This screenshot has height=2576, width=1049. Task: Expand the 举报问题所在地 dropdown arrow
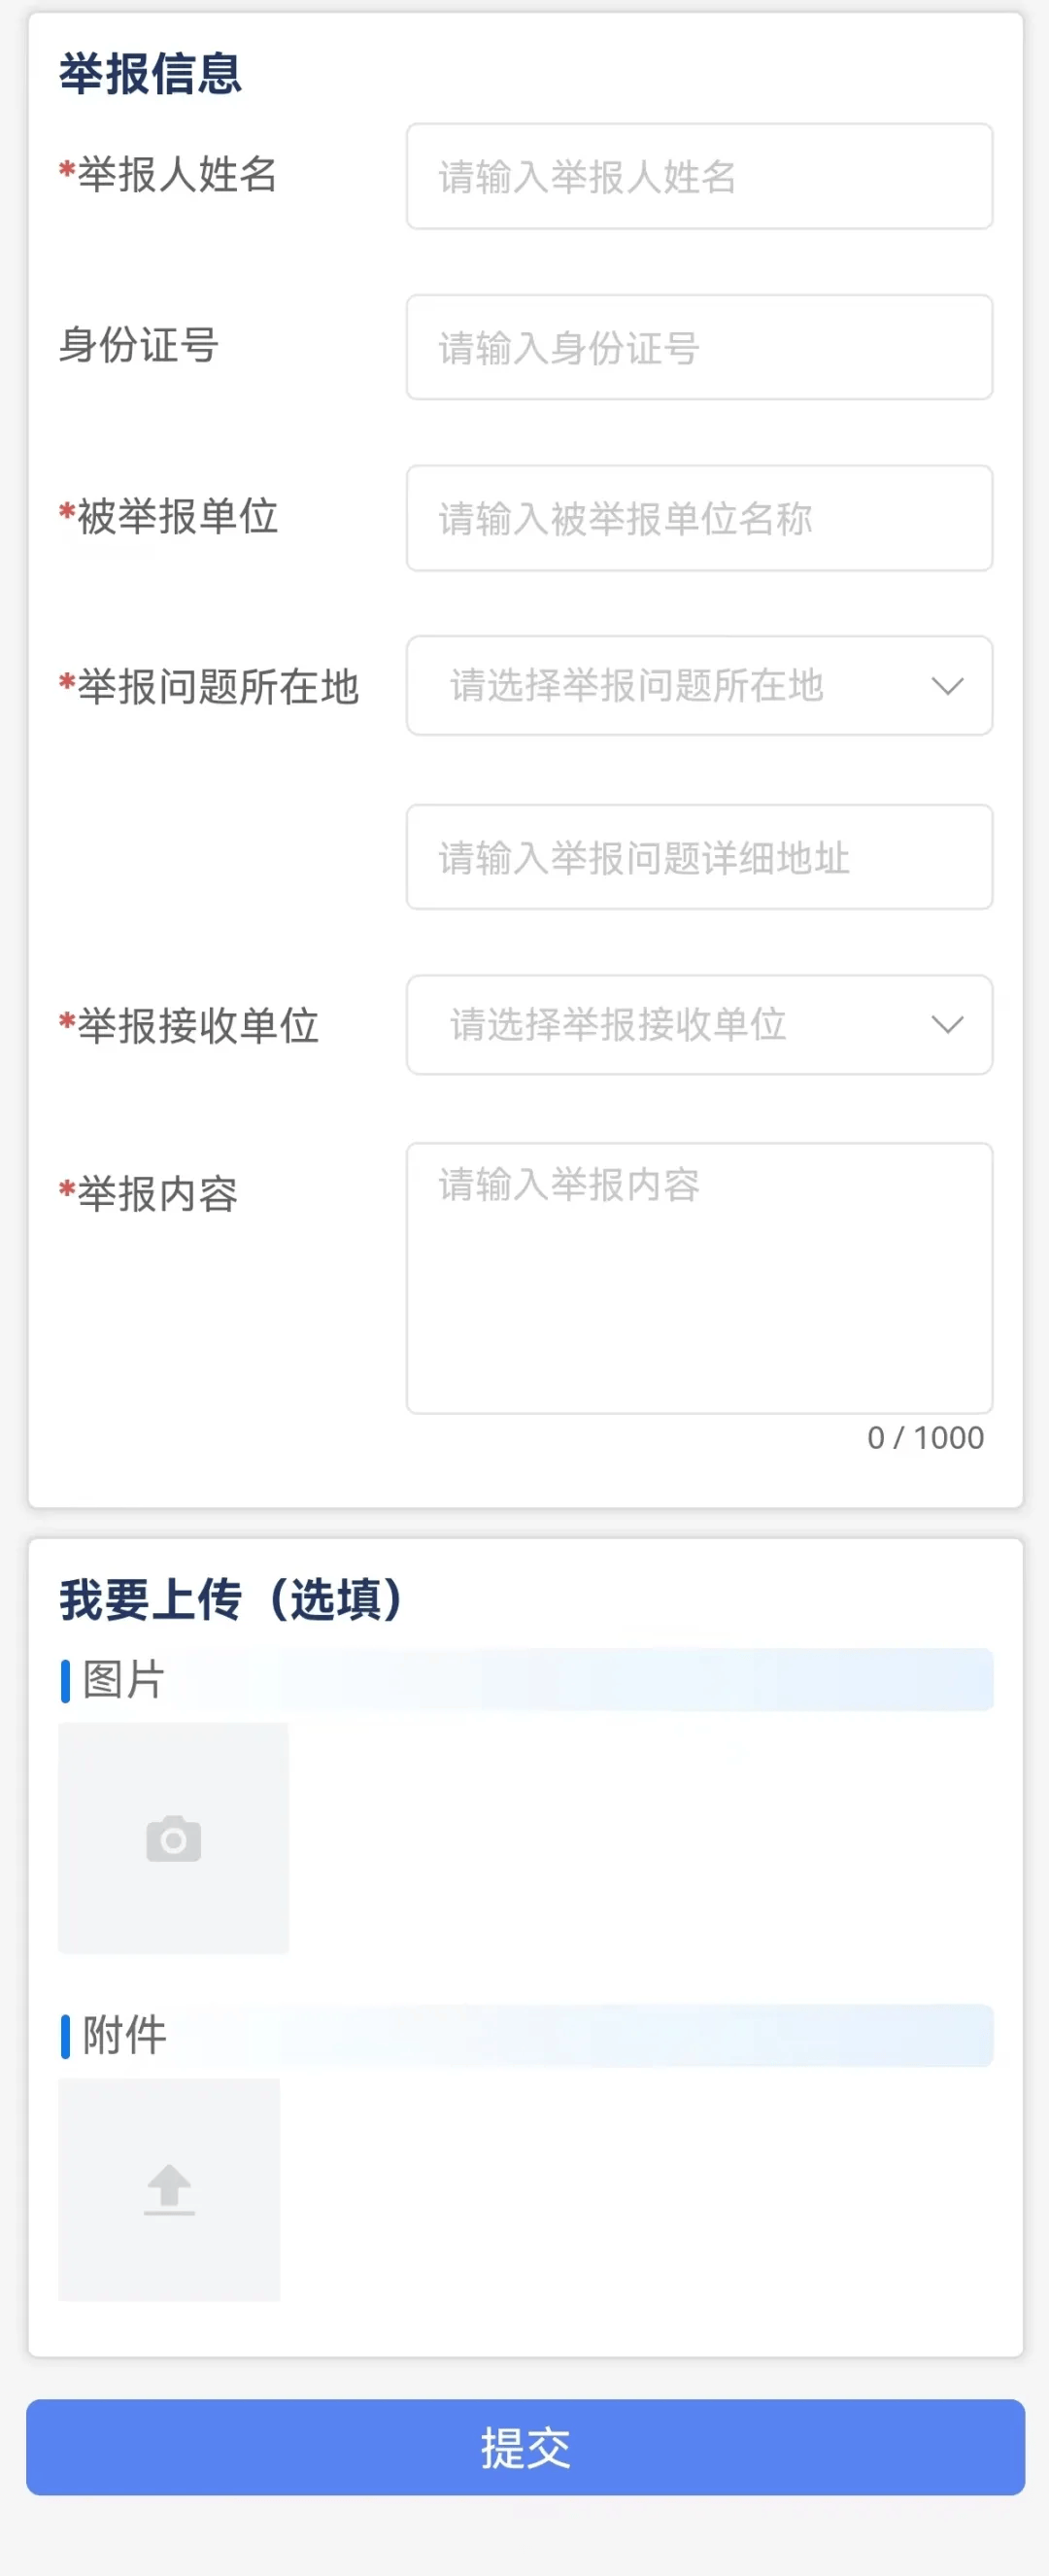[946, 686]
